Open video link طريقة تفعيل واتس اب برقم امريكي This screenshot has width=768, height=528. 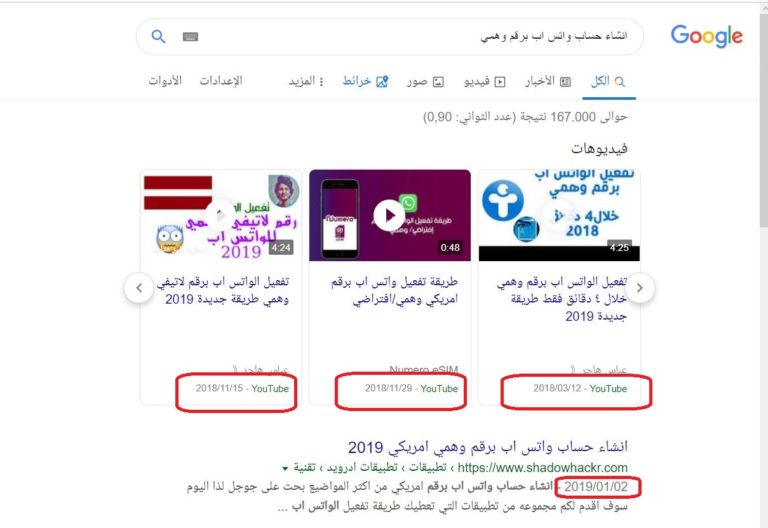pyautogui.click(x=394, y=290)
